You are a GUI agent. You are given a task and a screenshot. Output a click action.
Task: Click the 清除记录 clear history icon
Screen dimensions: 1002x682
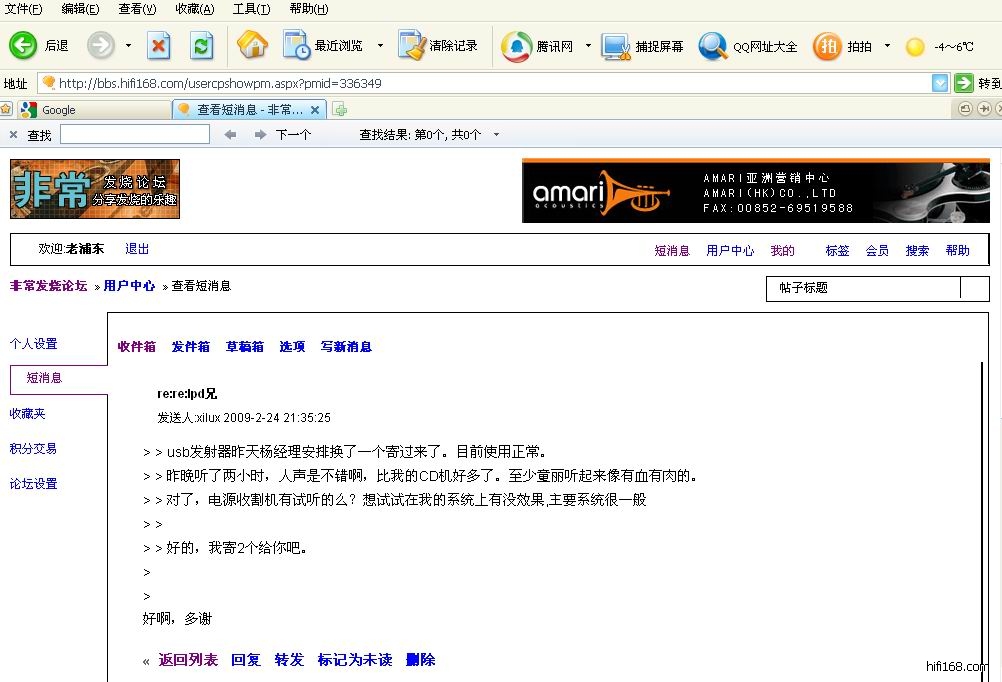point(411,46)
